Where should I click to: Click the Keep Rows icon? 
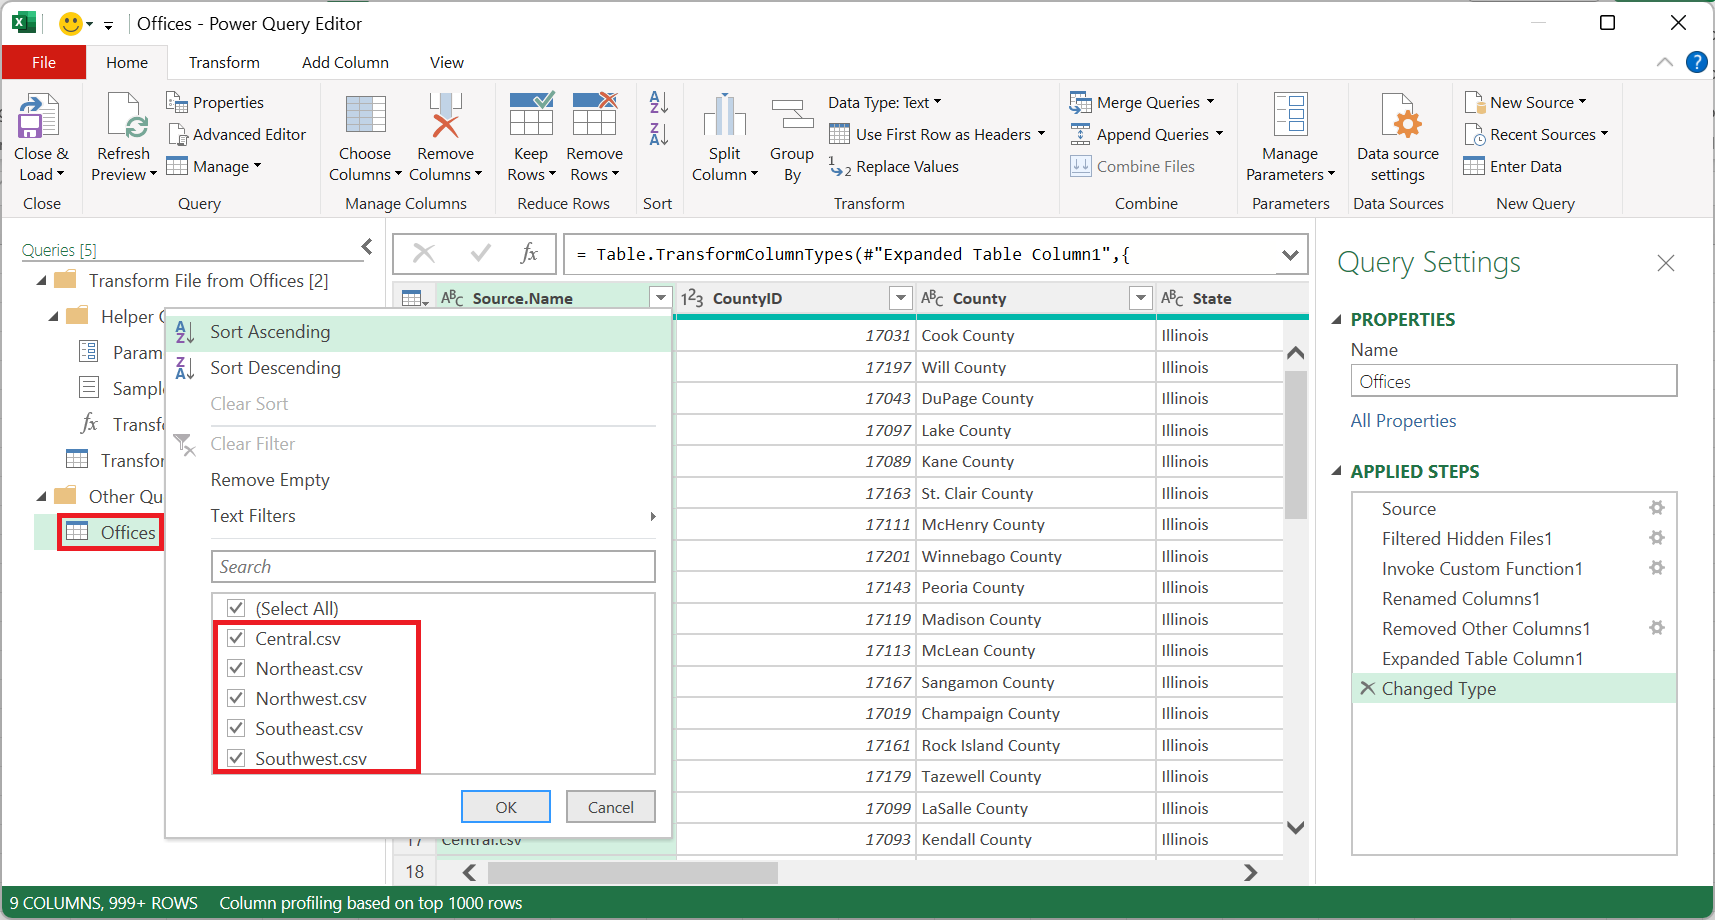pyautogui.click(x=531, y=113)
